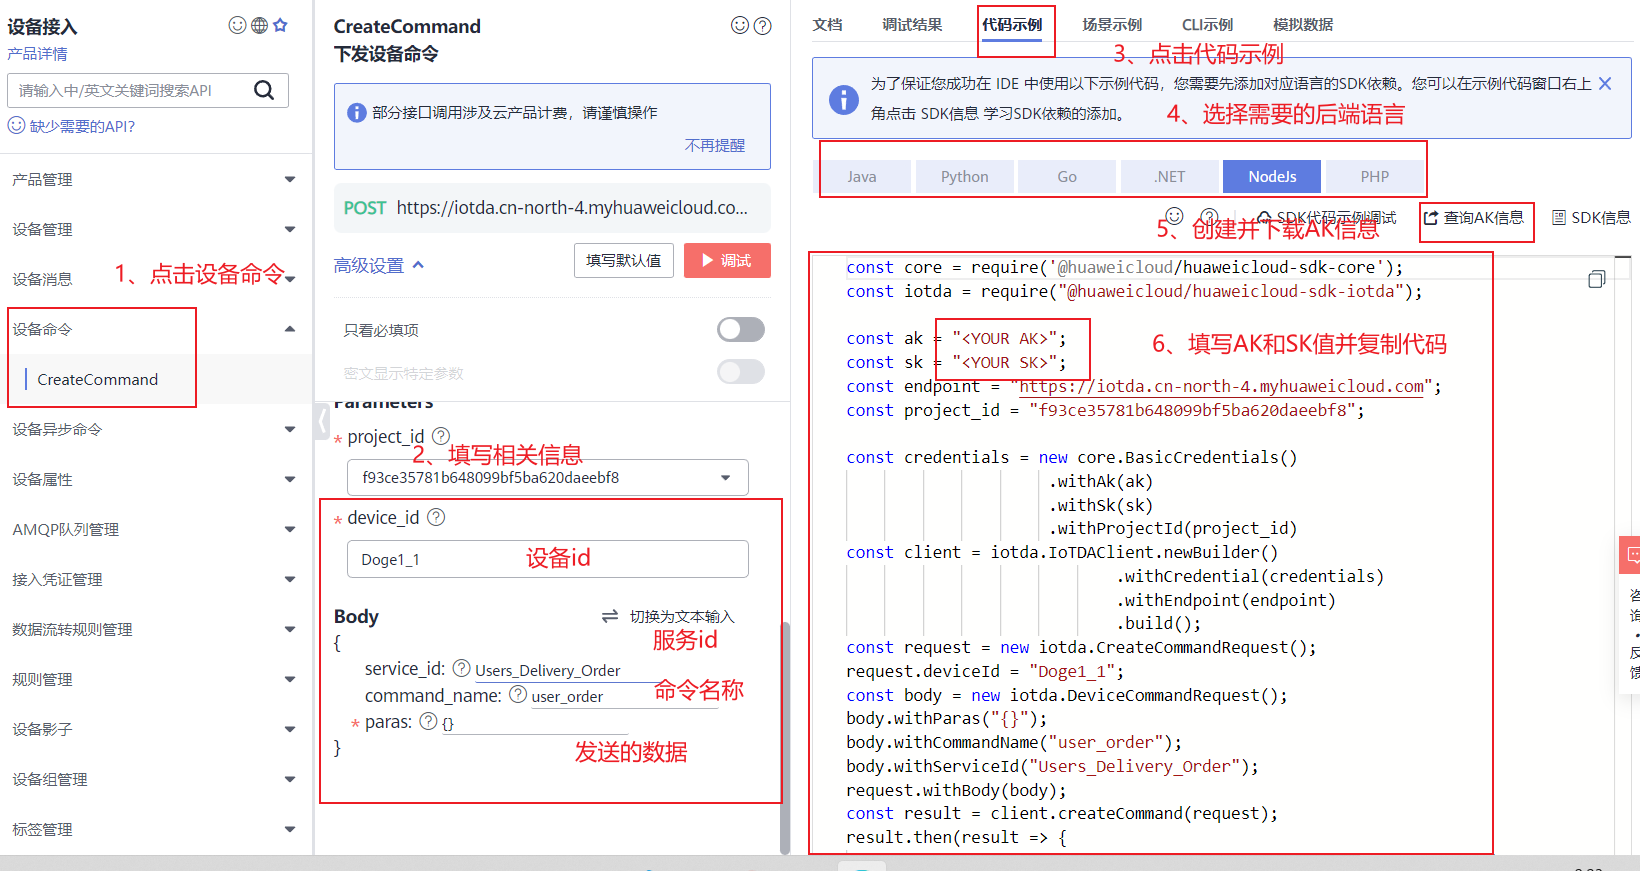The image size is (1640, 871).
Task: Switch to the 文档 tab
Action: pyautogui.click(x=827, y=25)
